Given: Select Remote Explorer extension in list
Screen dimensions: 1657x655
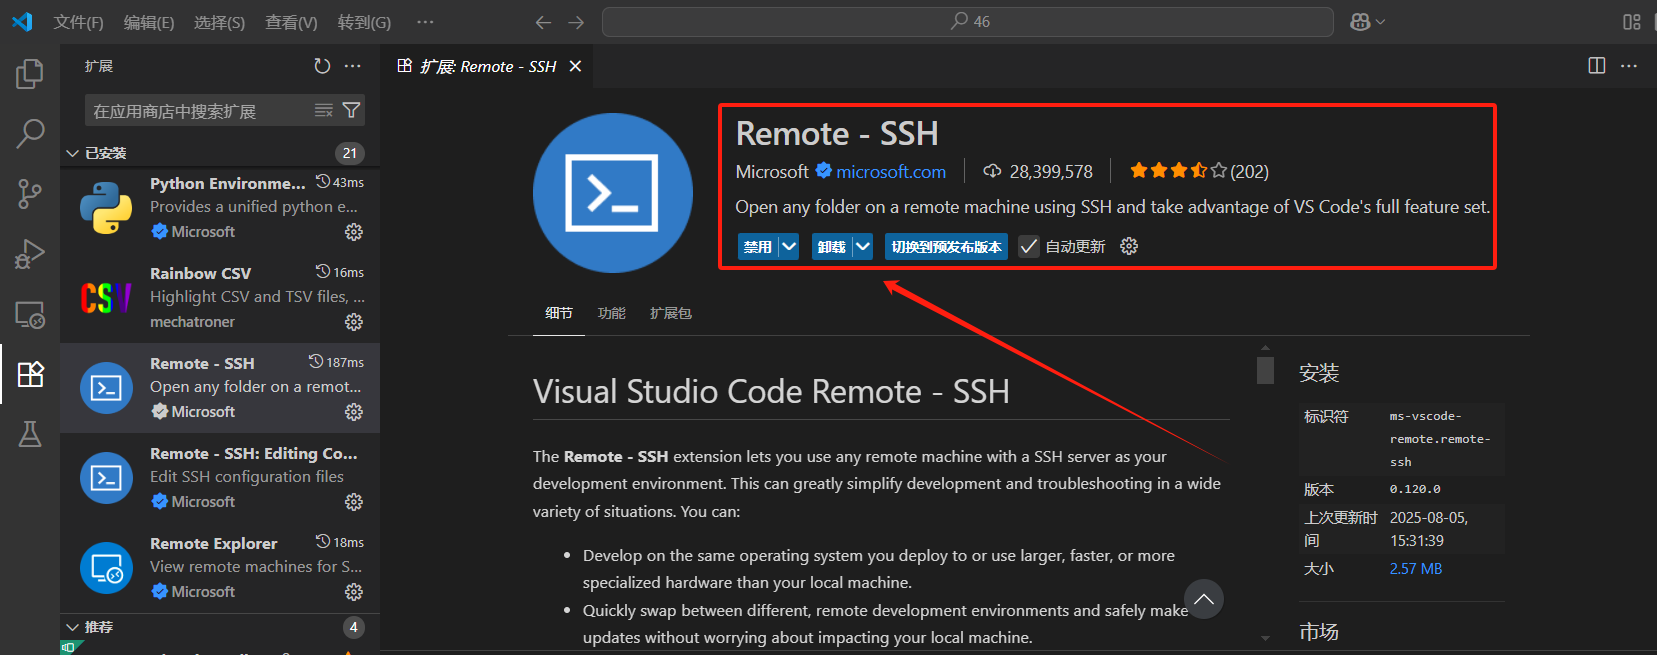Looking at the screenshot, I should coord(220,567).
